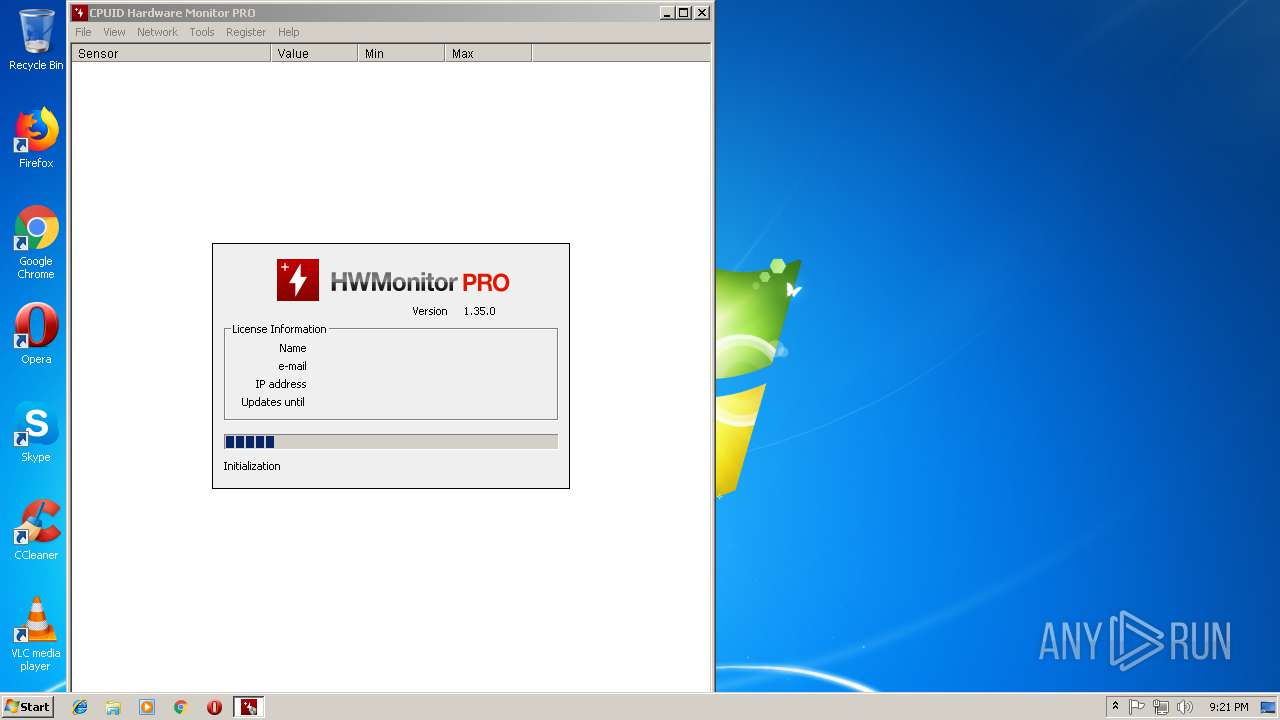Open the Help menu
The width and height of the screenshot is (1280, 720).
point(289,32)
